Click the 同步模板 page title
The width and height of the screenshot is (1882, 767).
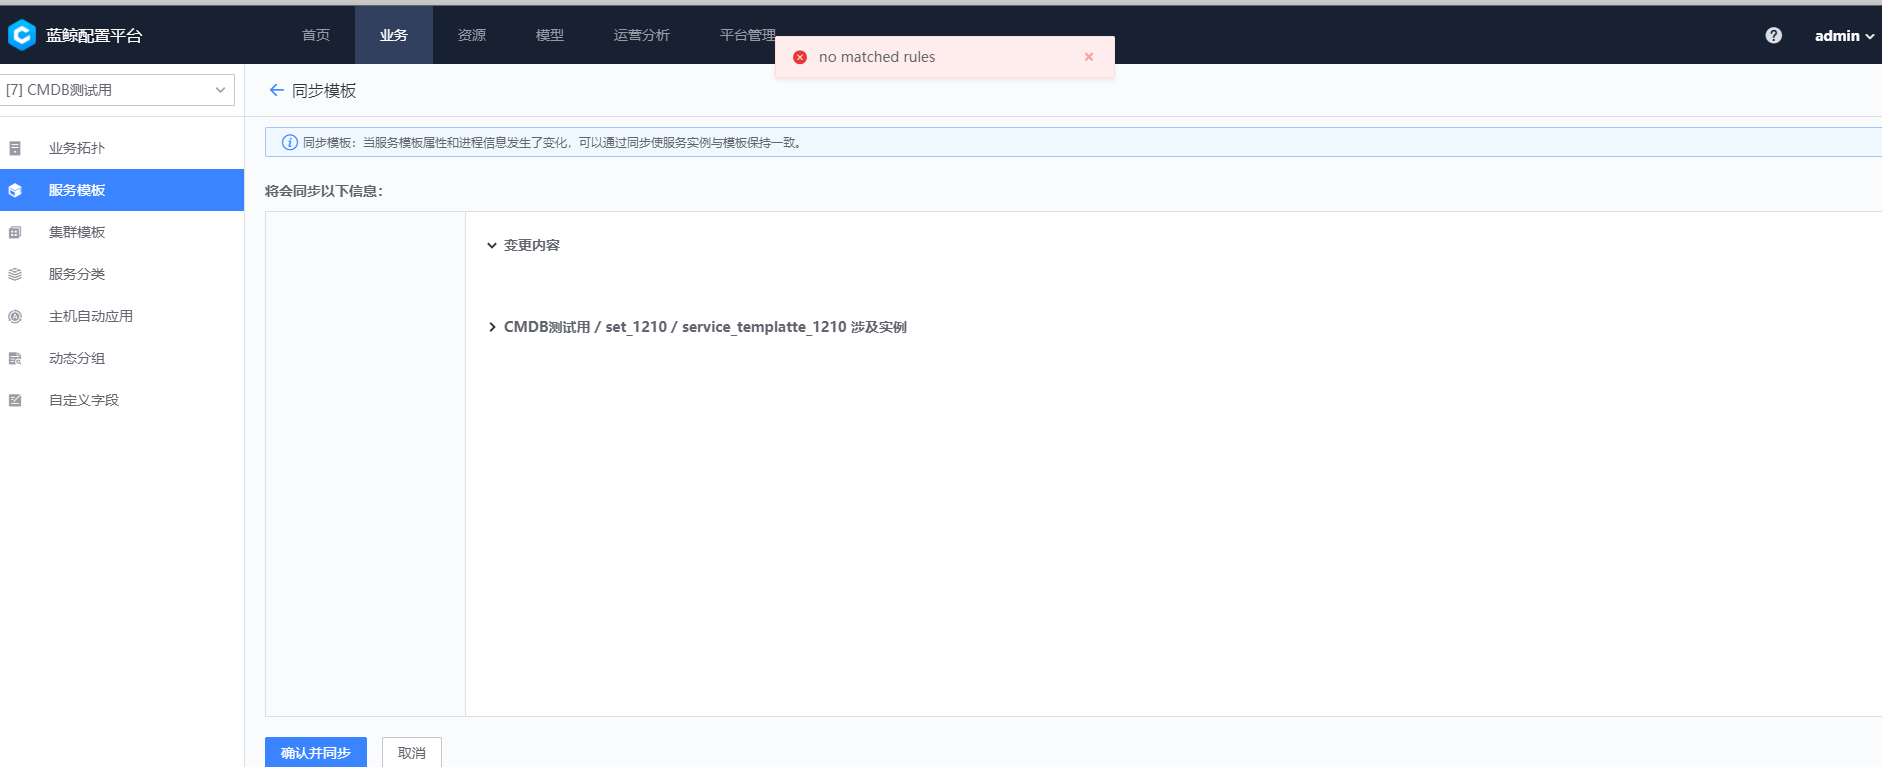pyautogui.click(x=324, y=90)
